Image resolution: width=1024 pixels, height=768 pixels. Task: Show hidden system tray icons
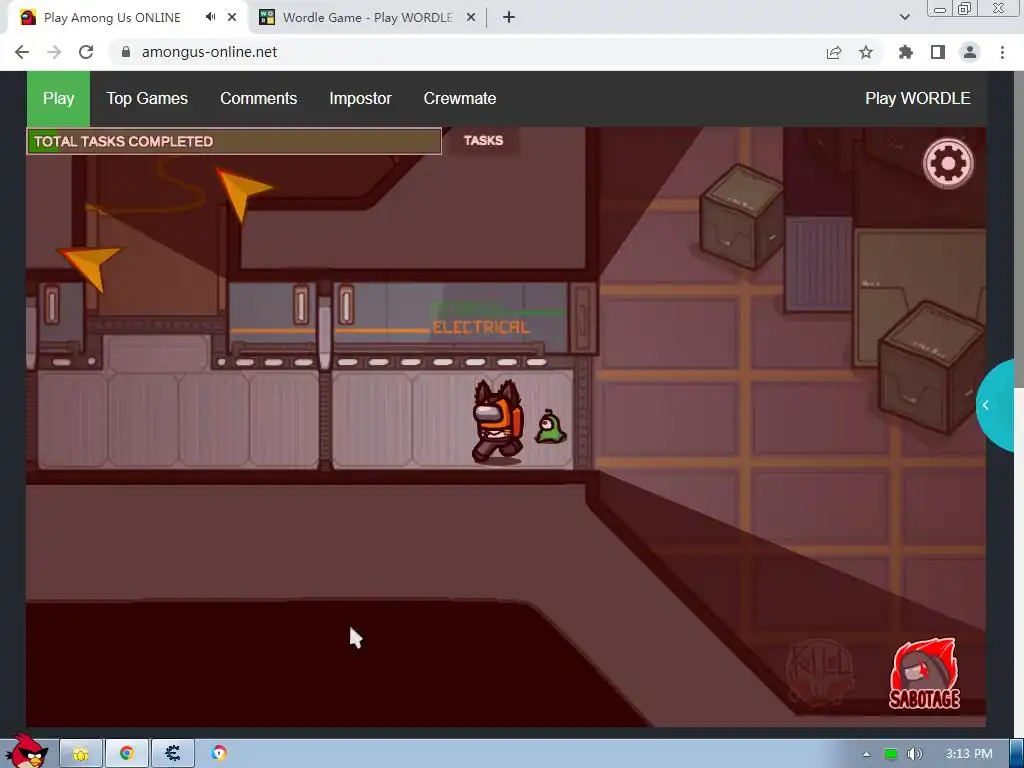(x=866, y=754)
